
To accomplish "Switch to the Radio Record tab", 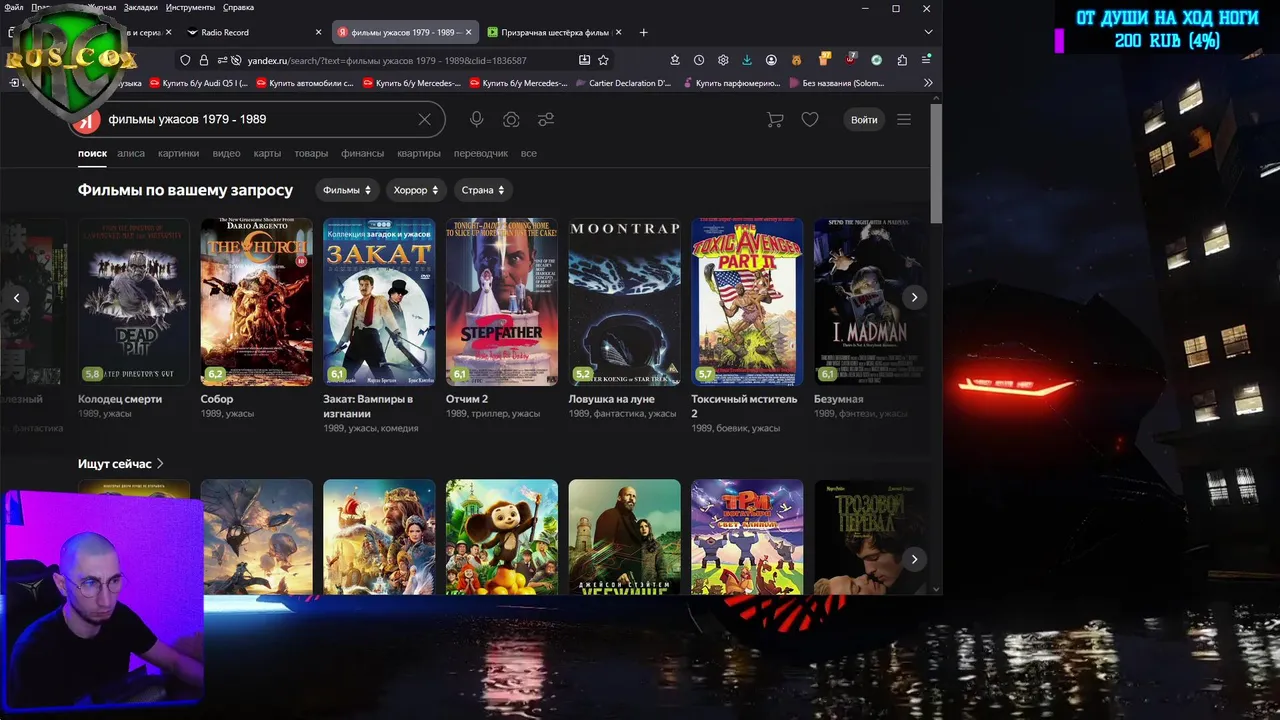I will pyautogui.click(x=254, y=32).
